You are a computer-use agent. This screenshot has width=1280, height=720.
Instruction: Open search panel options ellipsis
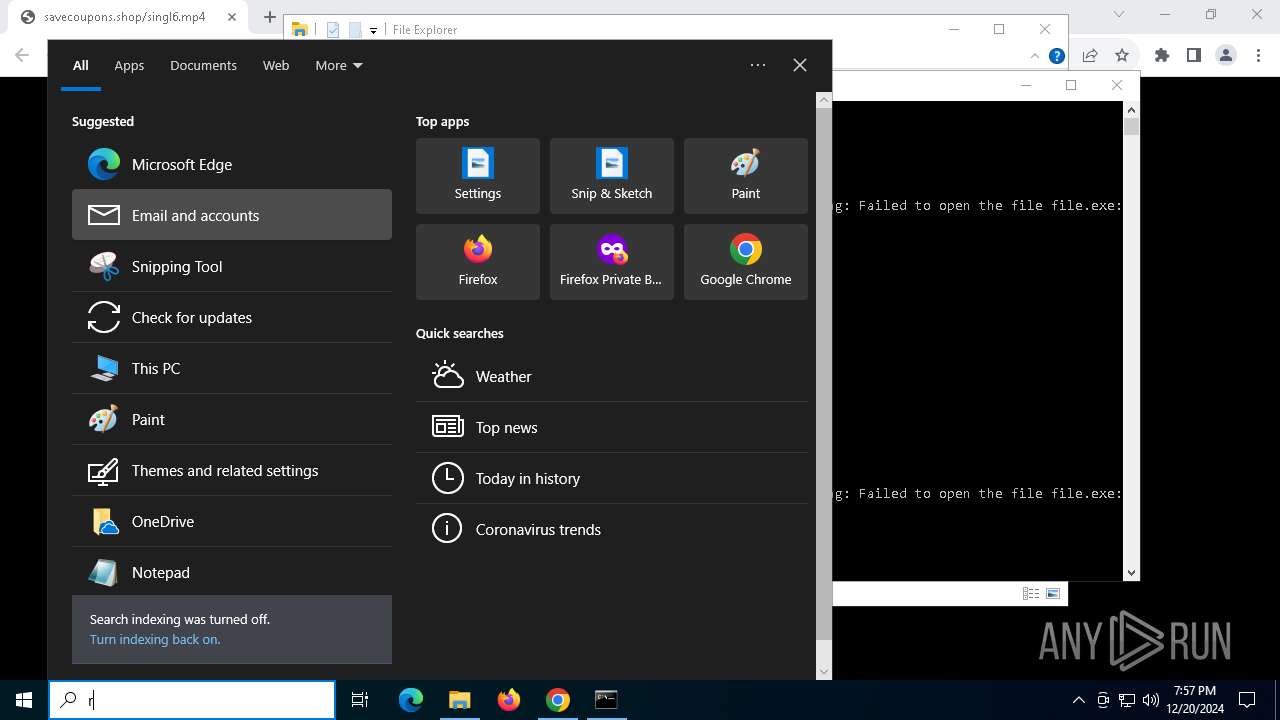click(758, 65)
